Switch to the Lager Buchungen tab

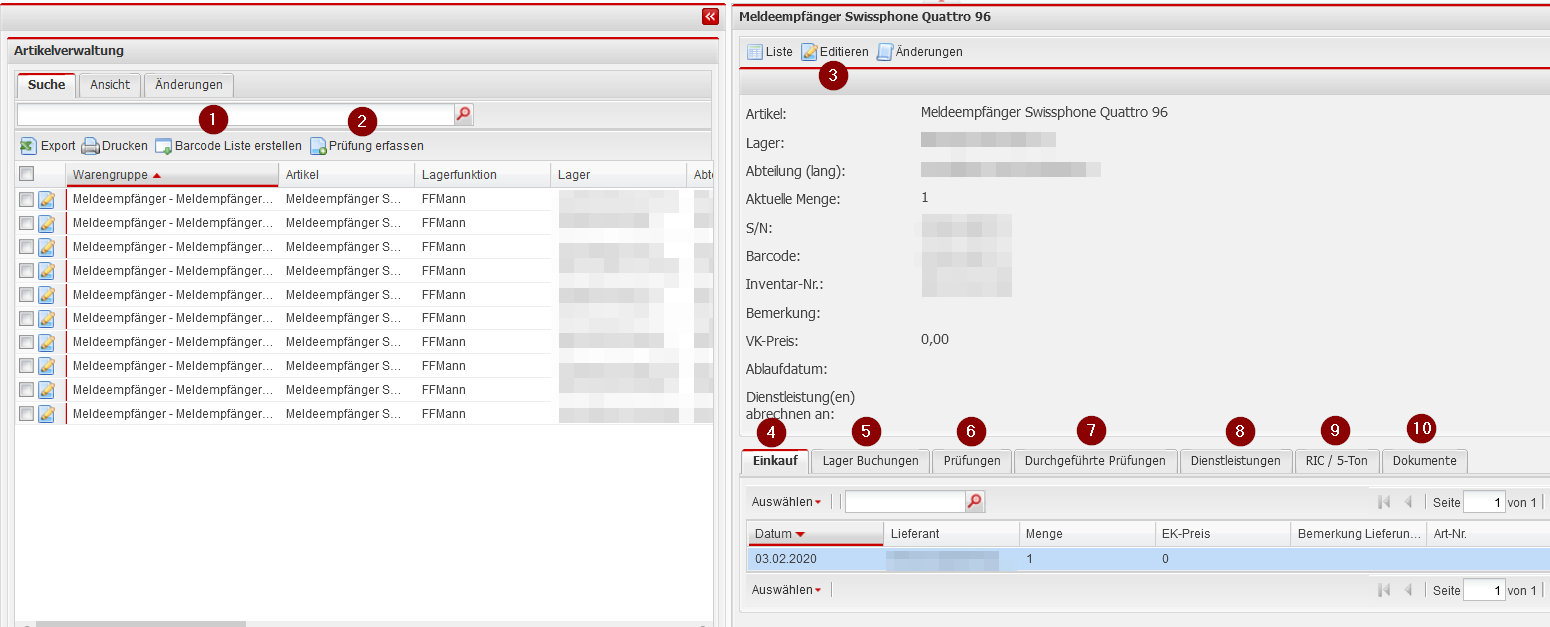(870, 461)
